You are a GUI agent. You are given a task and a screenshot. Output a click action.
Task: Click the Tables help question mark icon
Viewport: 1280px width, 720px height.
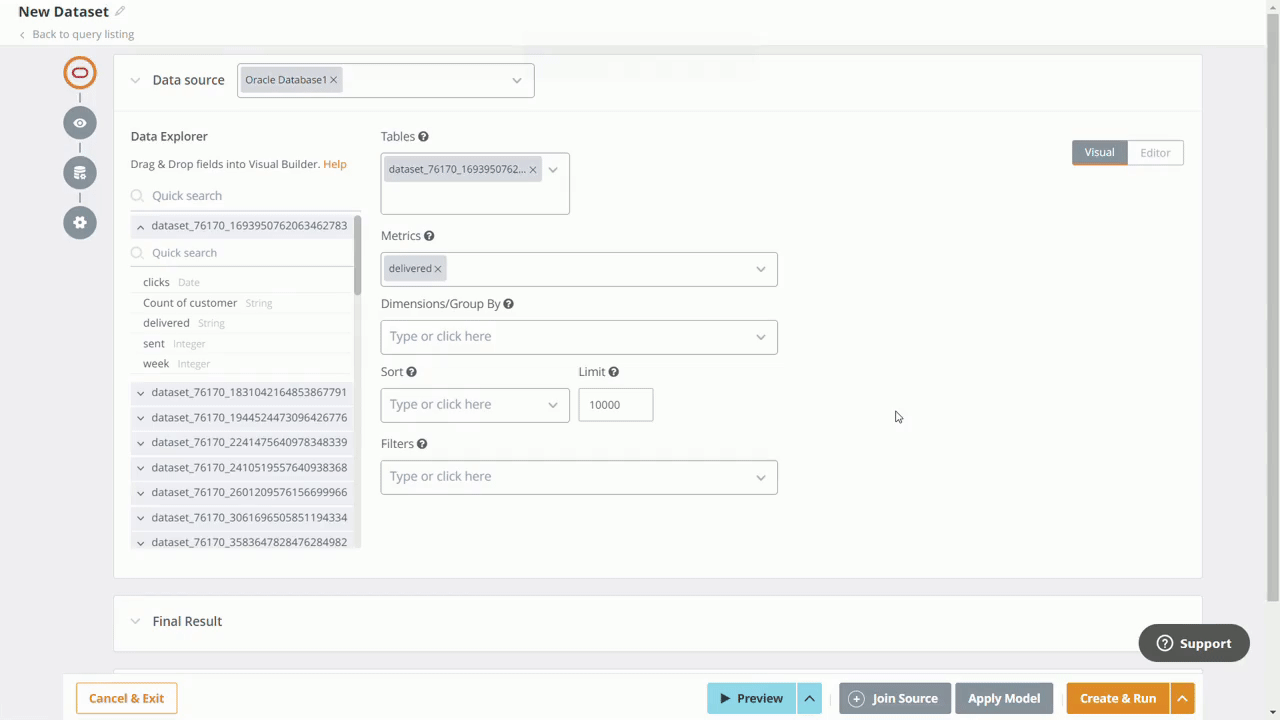pos(423,137)
